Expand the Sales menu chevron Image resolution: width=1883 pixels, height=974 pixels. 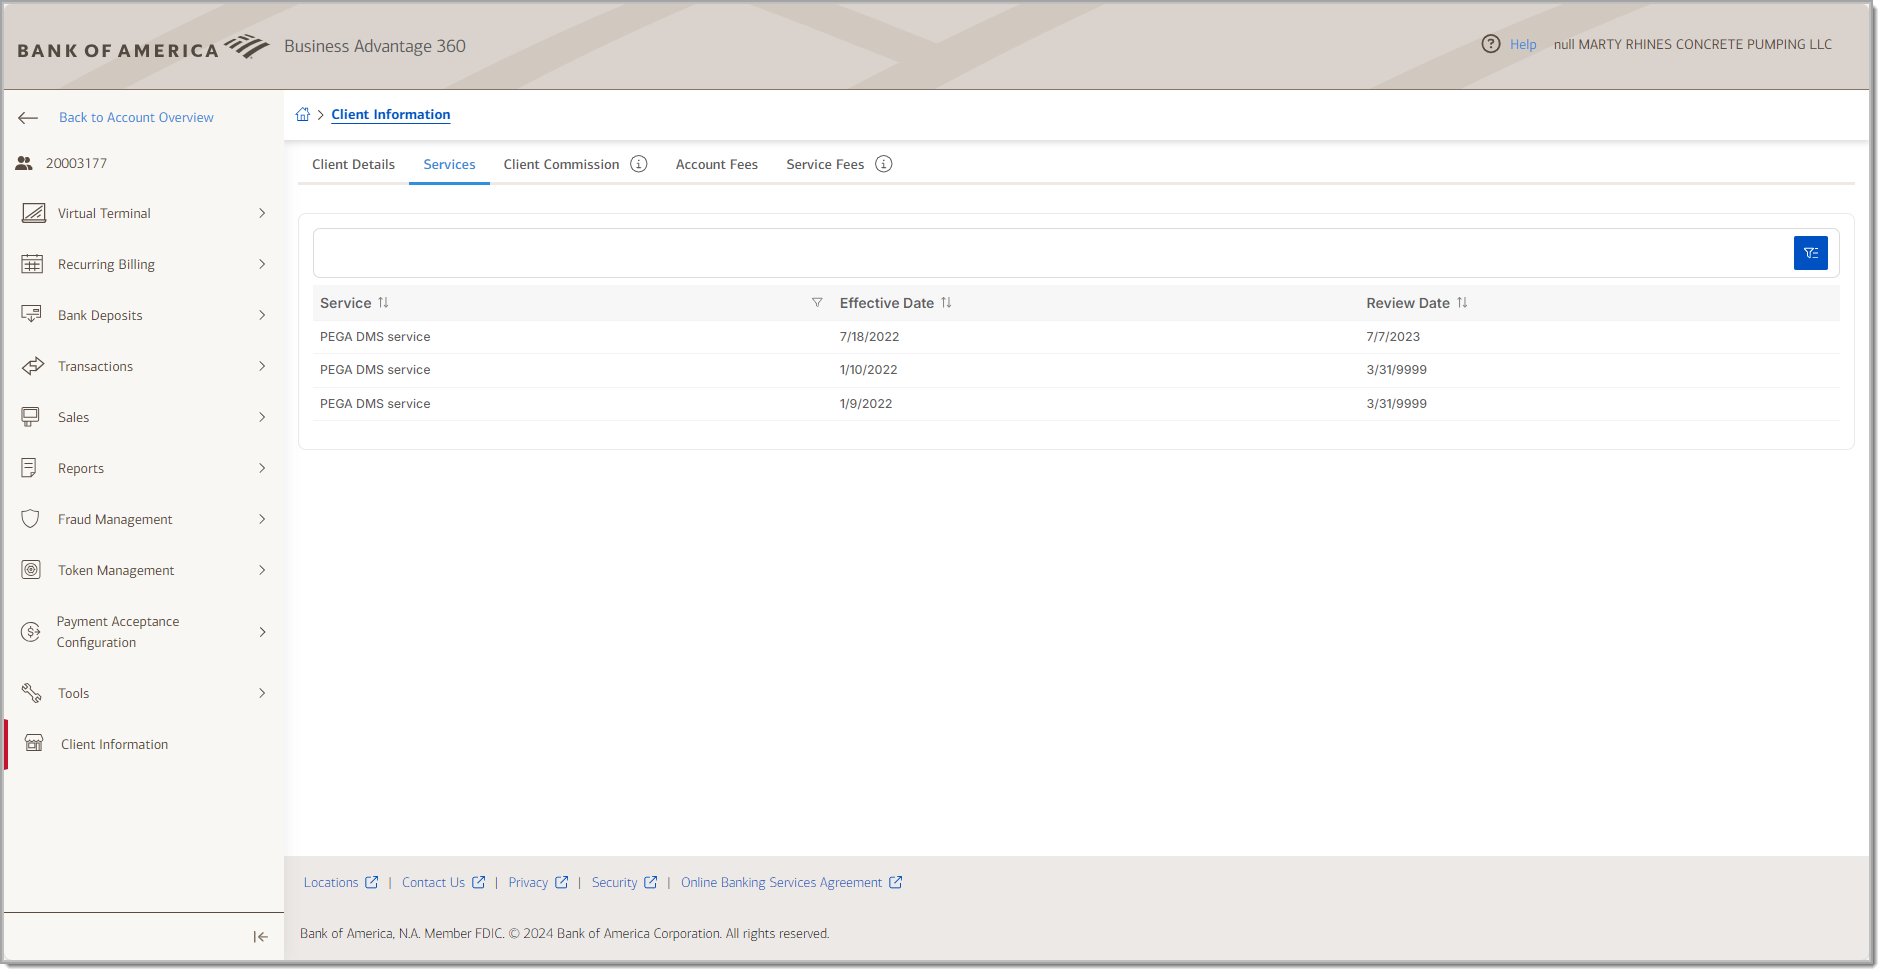261,417
